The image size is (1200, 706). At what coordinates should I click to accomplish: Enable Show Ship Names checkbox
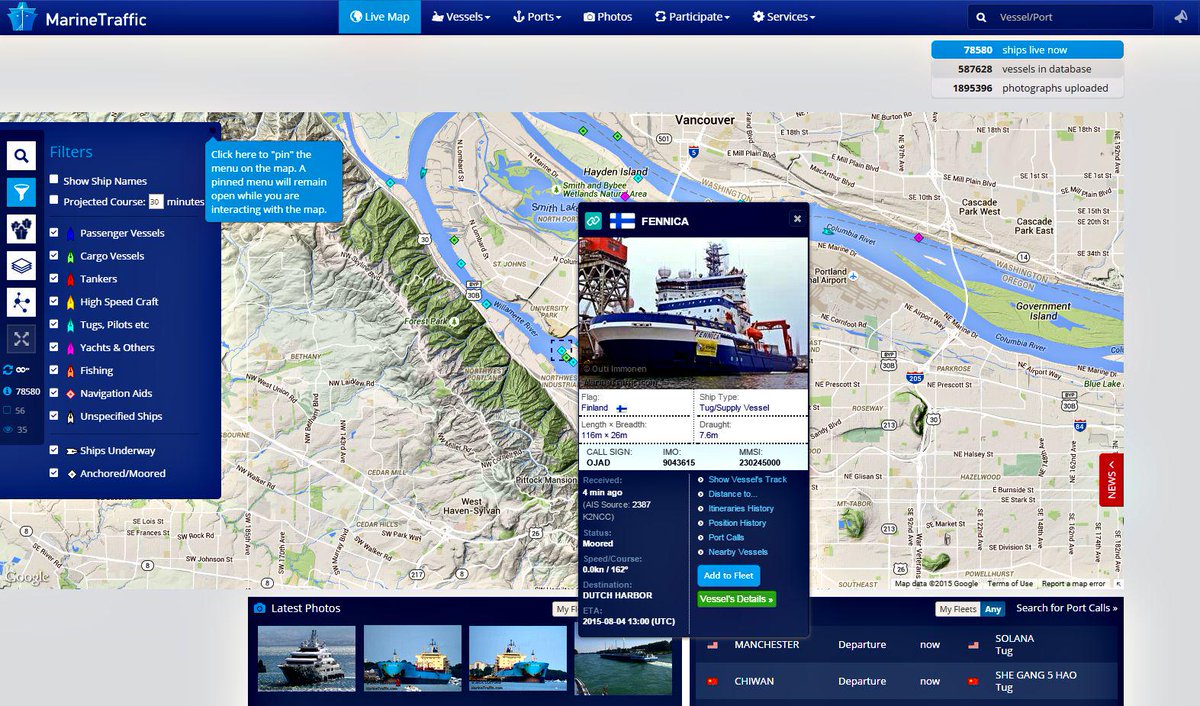[x=54, y=180]
